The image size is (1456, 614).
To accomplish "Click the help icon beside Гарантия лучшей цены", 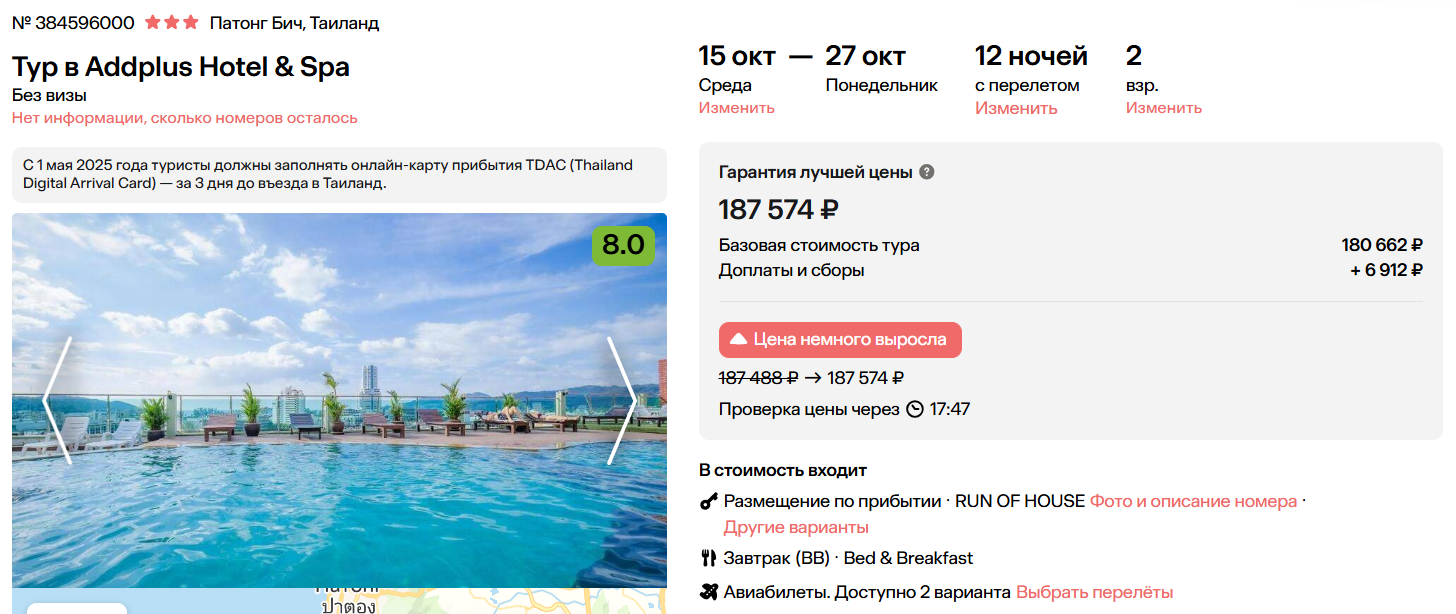I will pos(927,172).
